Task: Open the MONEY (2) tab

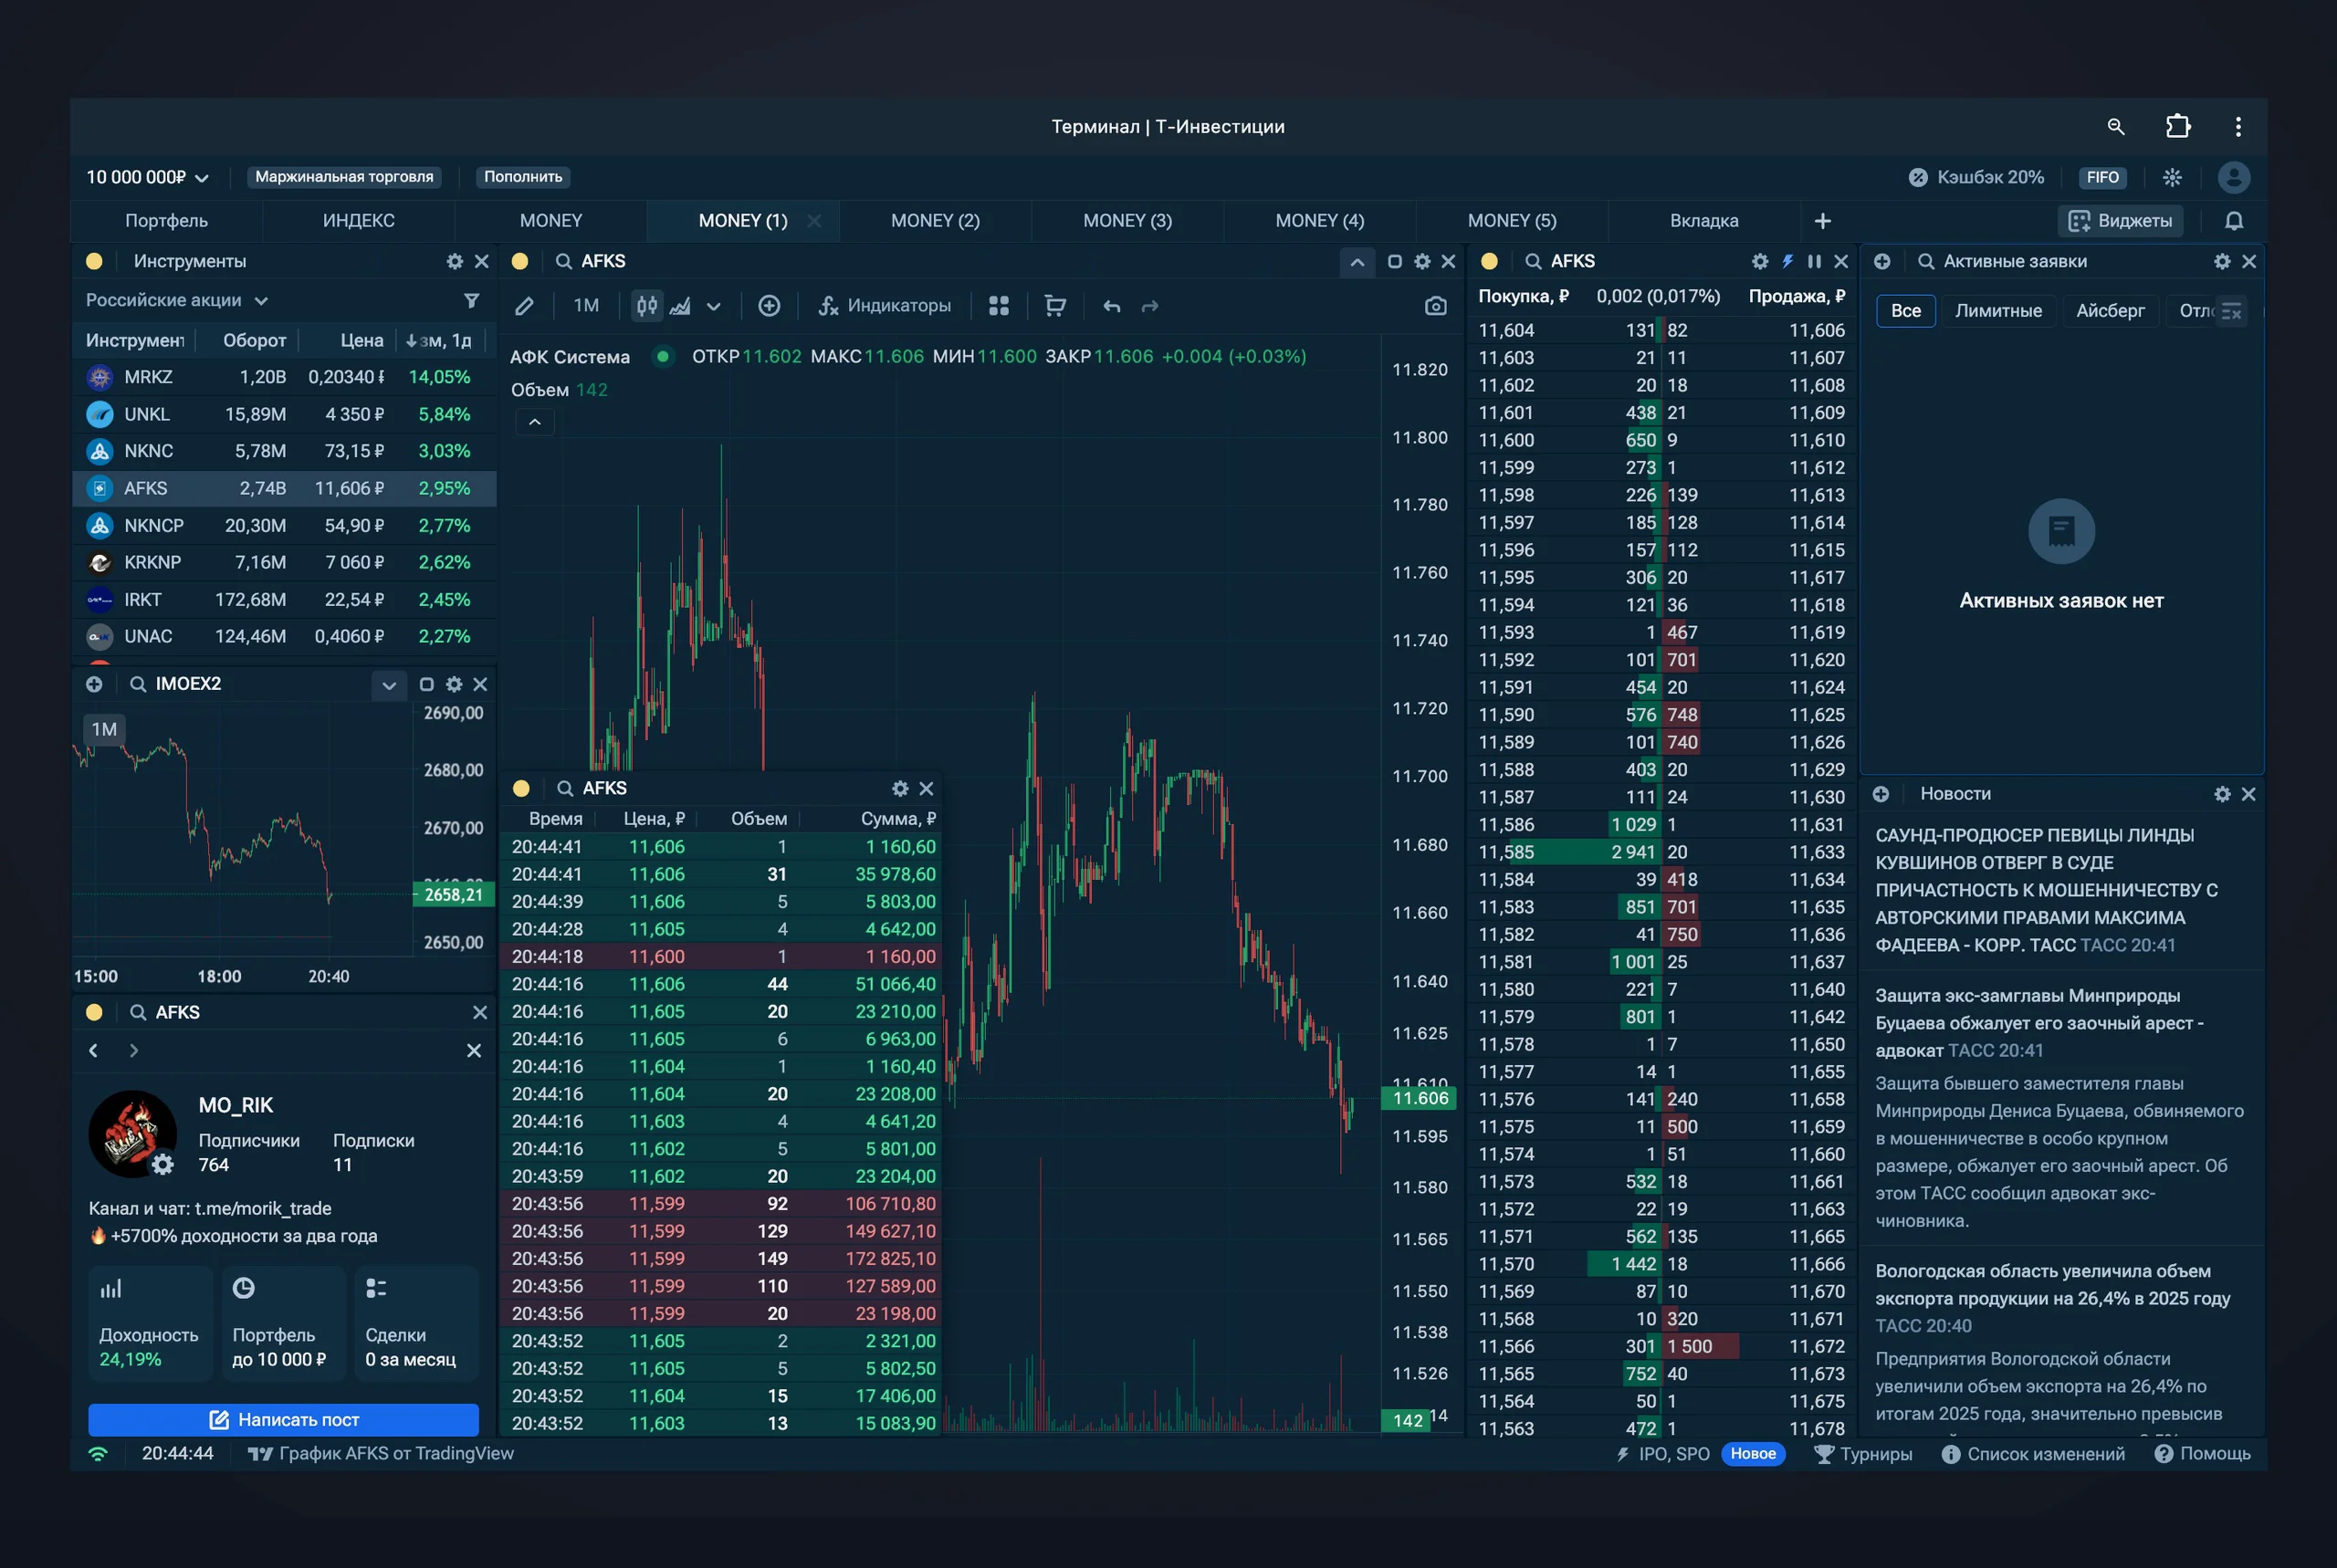Action: click(935, 220)
